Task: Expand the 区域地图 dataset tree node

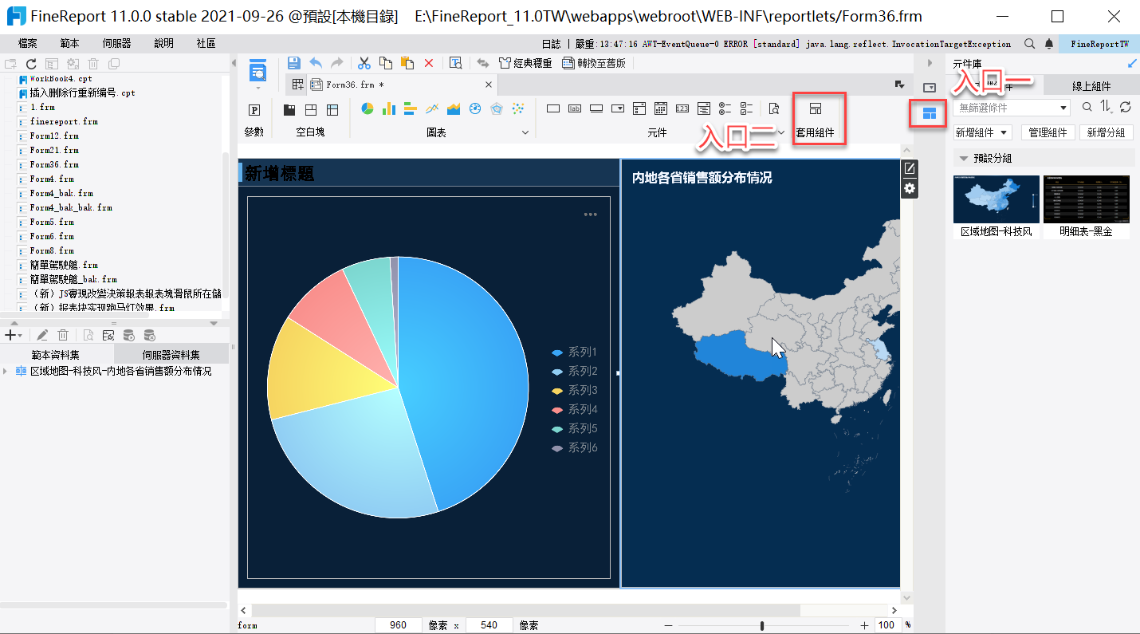Action: click(6, 372)
